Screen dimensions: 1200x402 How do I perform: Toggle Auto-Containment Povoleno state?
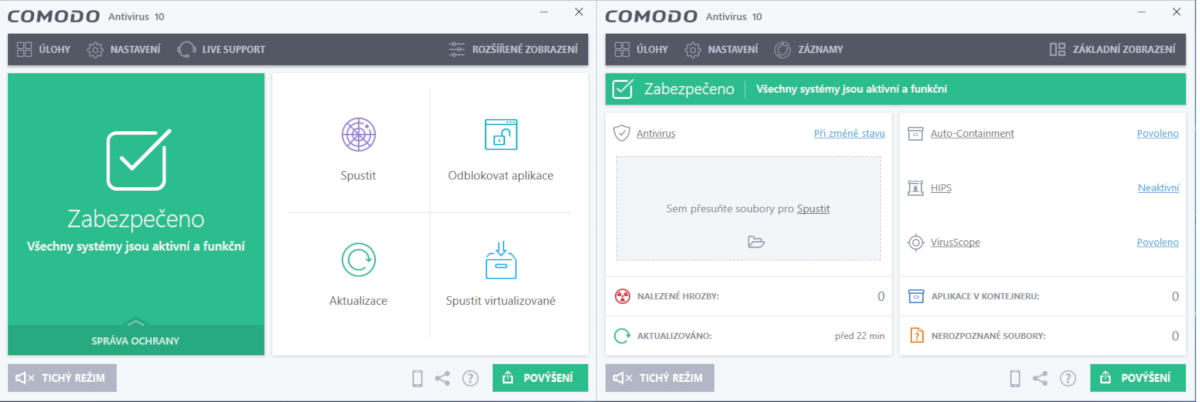(1157, 133)
